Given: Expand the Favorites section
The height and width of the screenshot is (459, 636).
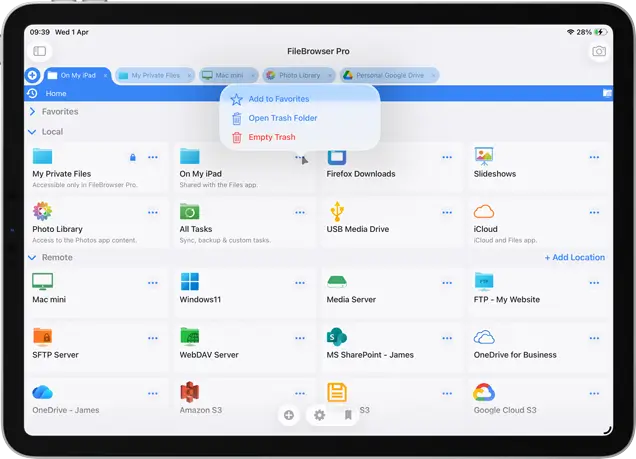Looking at the screenshot, I should click(32, 112).
